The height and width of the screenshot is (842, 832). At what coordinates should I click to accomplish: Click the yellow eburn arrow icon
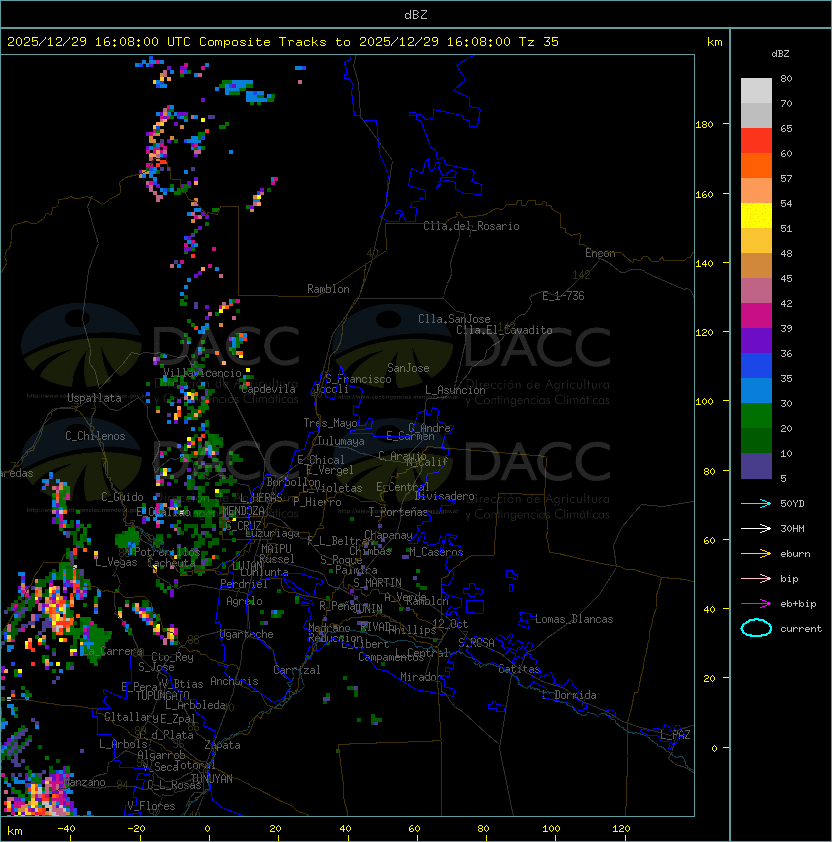756,554
